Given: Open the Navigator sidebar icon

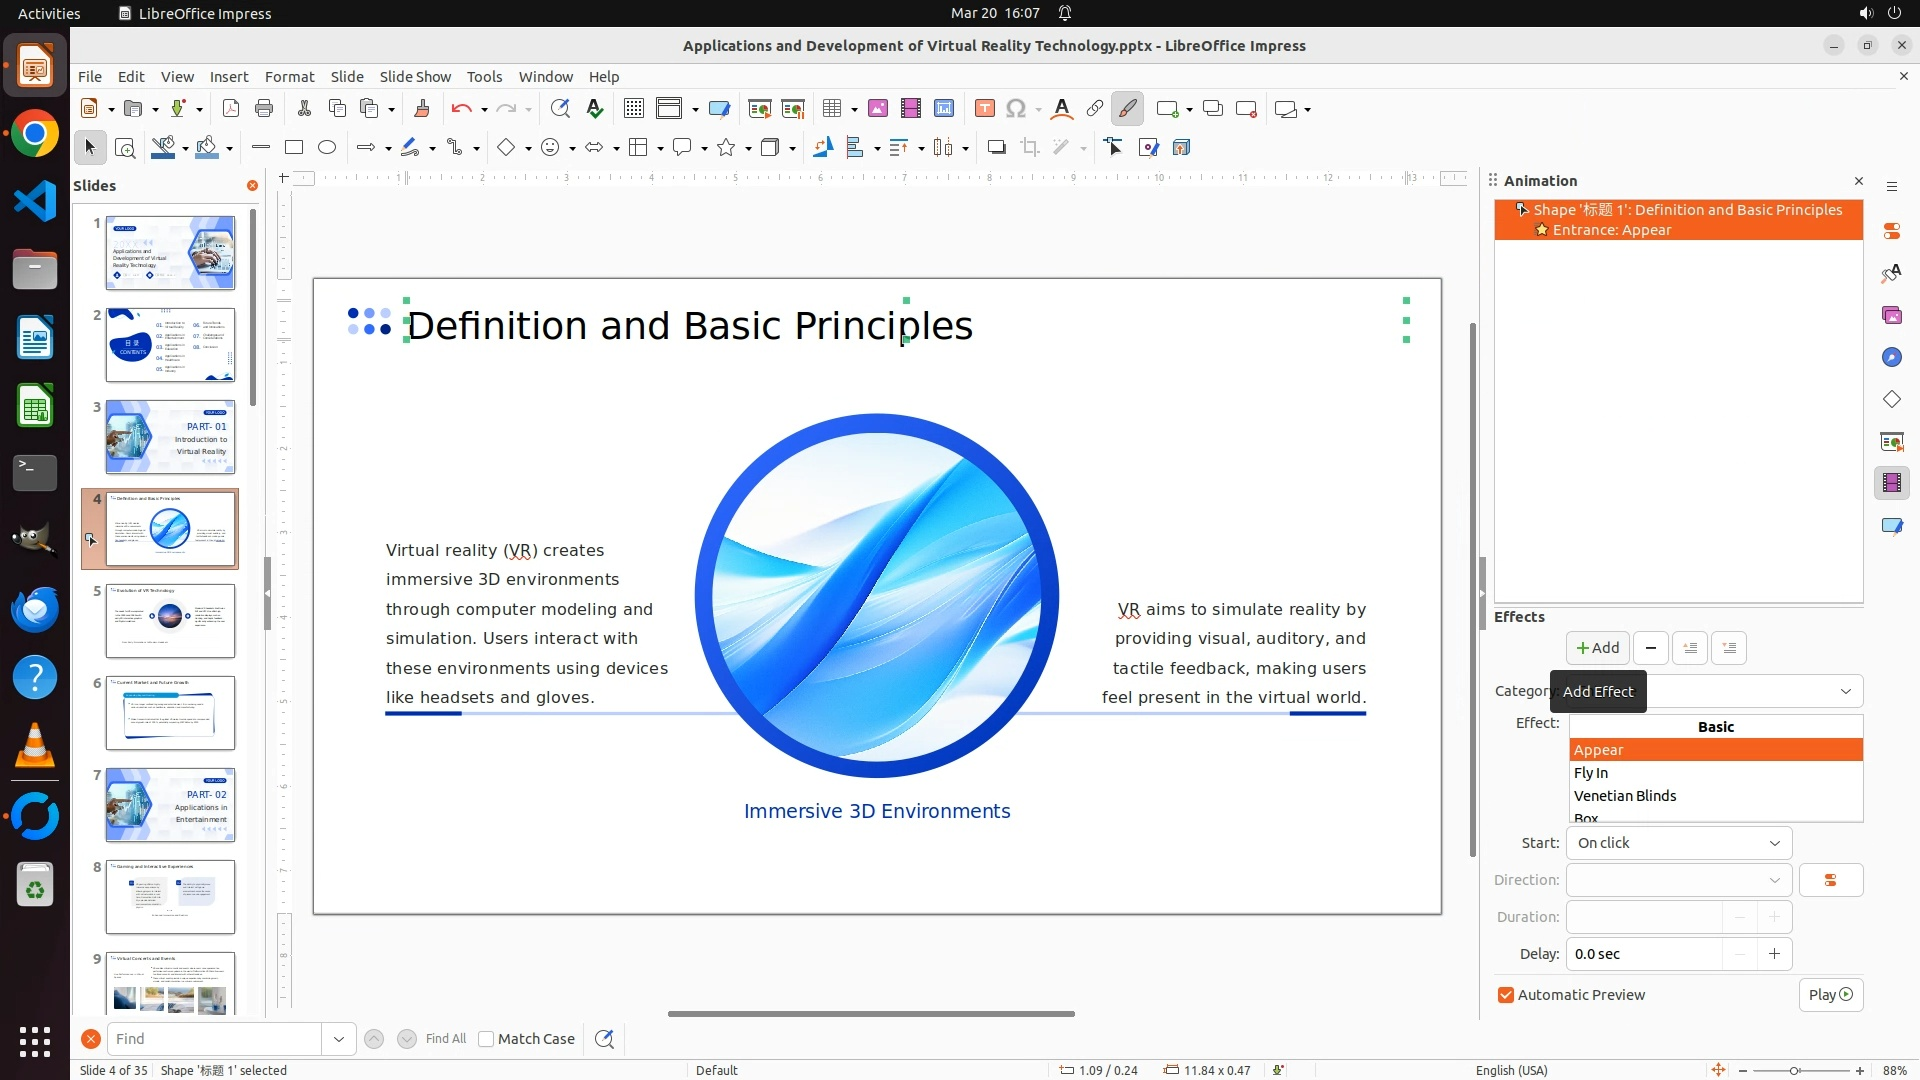Looking at the screenshot, I should [x=1891, y=357].
